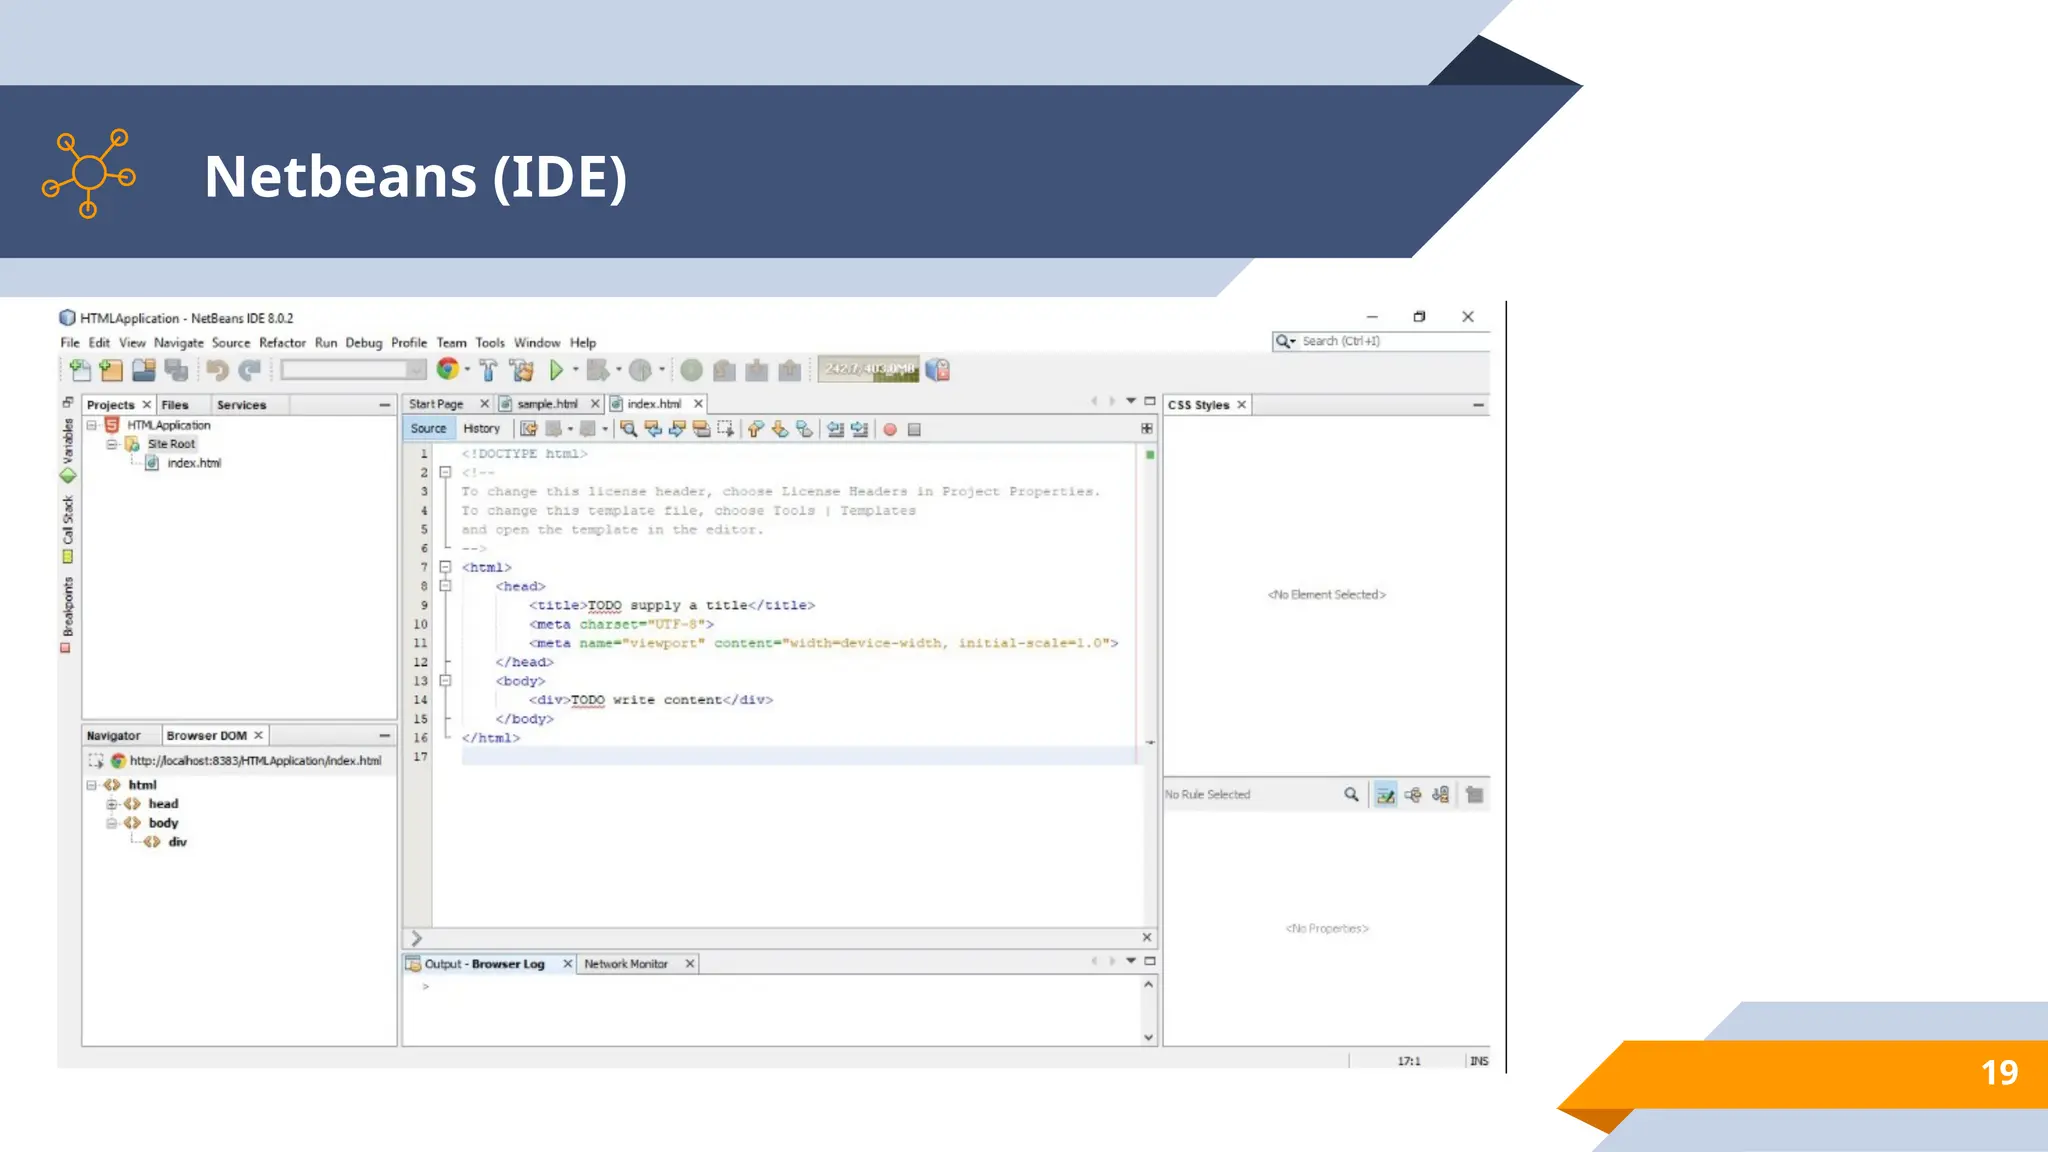
Task: Toggle rectangular selection in editor toolbar
Action: (x=725, y=429)
